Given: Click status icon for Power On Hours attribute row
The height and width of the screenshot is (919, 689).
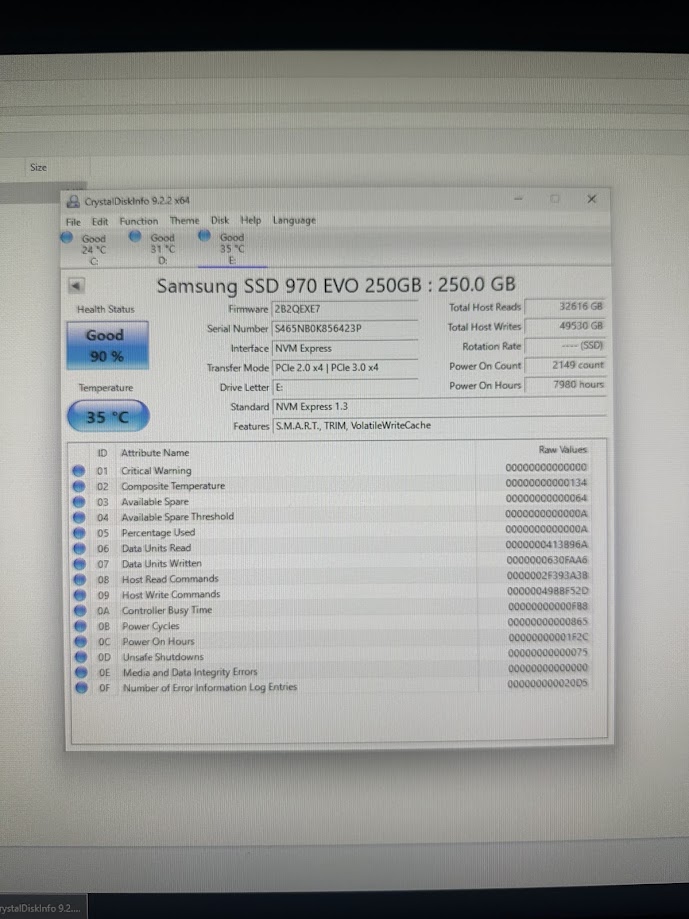Looking at the screenshot, I should (81, 642).
